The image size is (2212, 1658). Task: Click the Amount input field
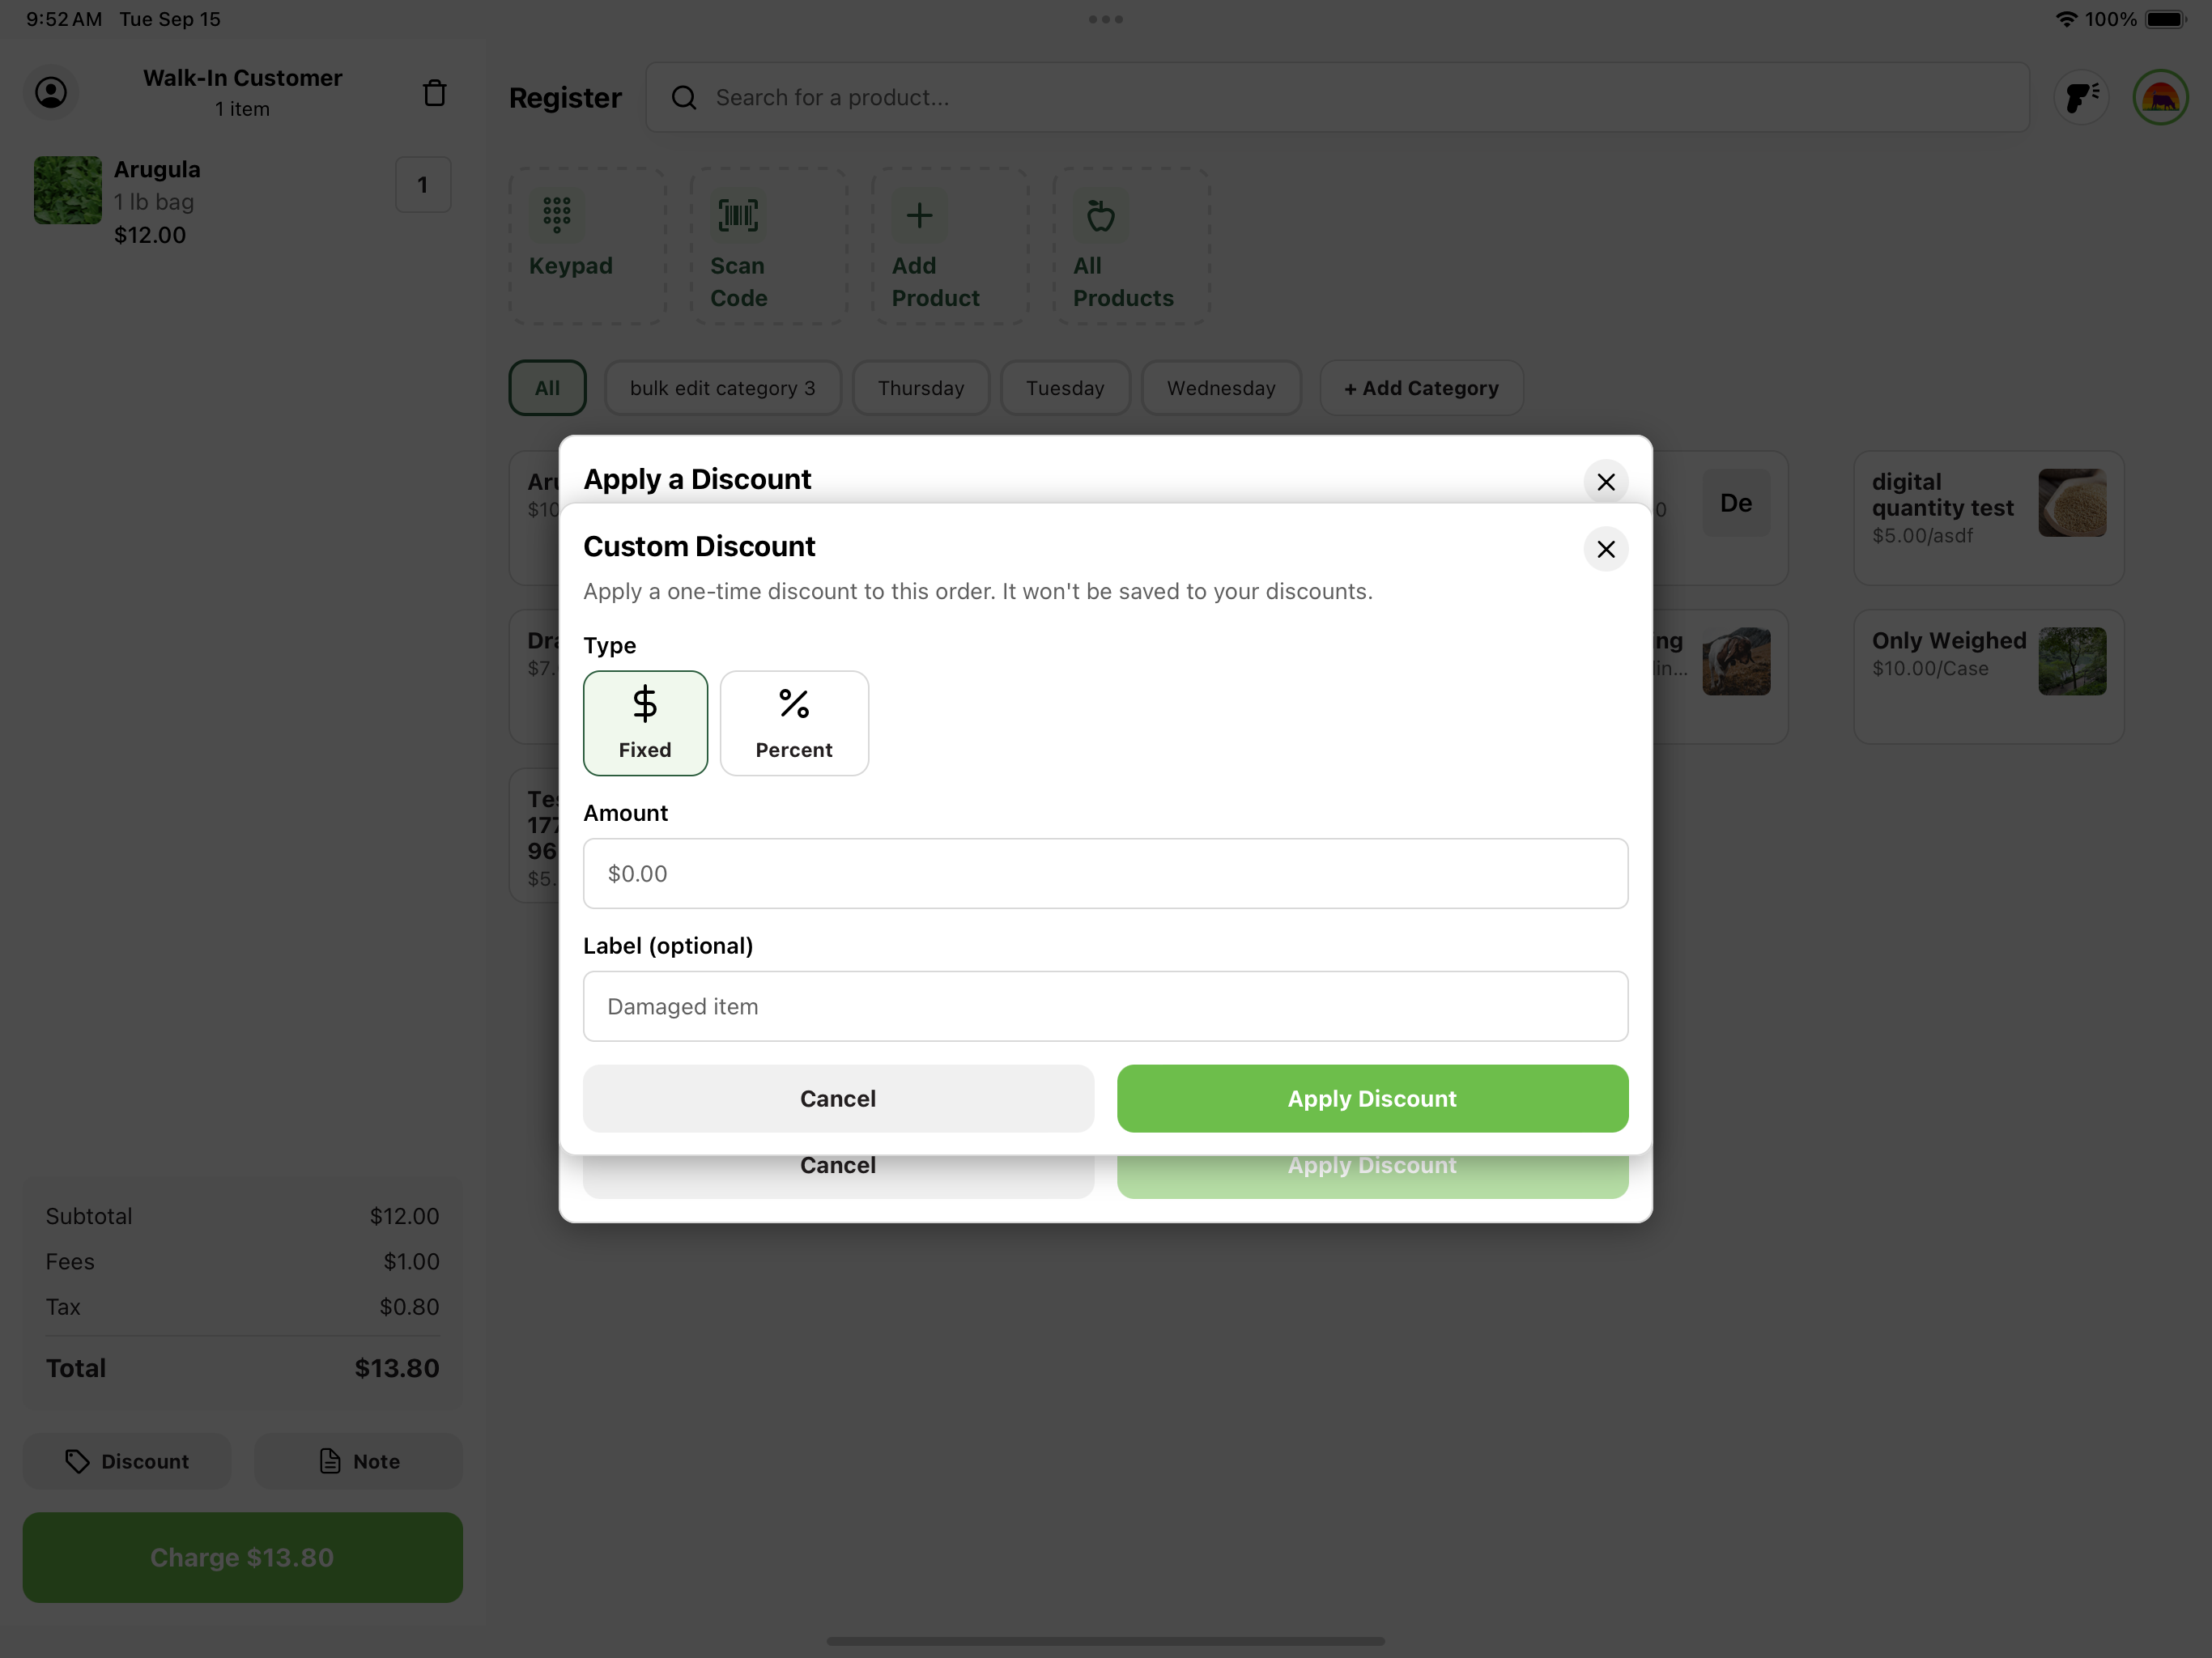pyautogui.click(x=1106, y=873)
